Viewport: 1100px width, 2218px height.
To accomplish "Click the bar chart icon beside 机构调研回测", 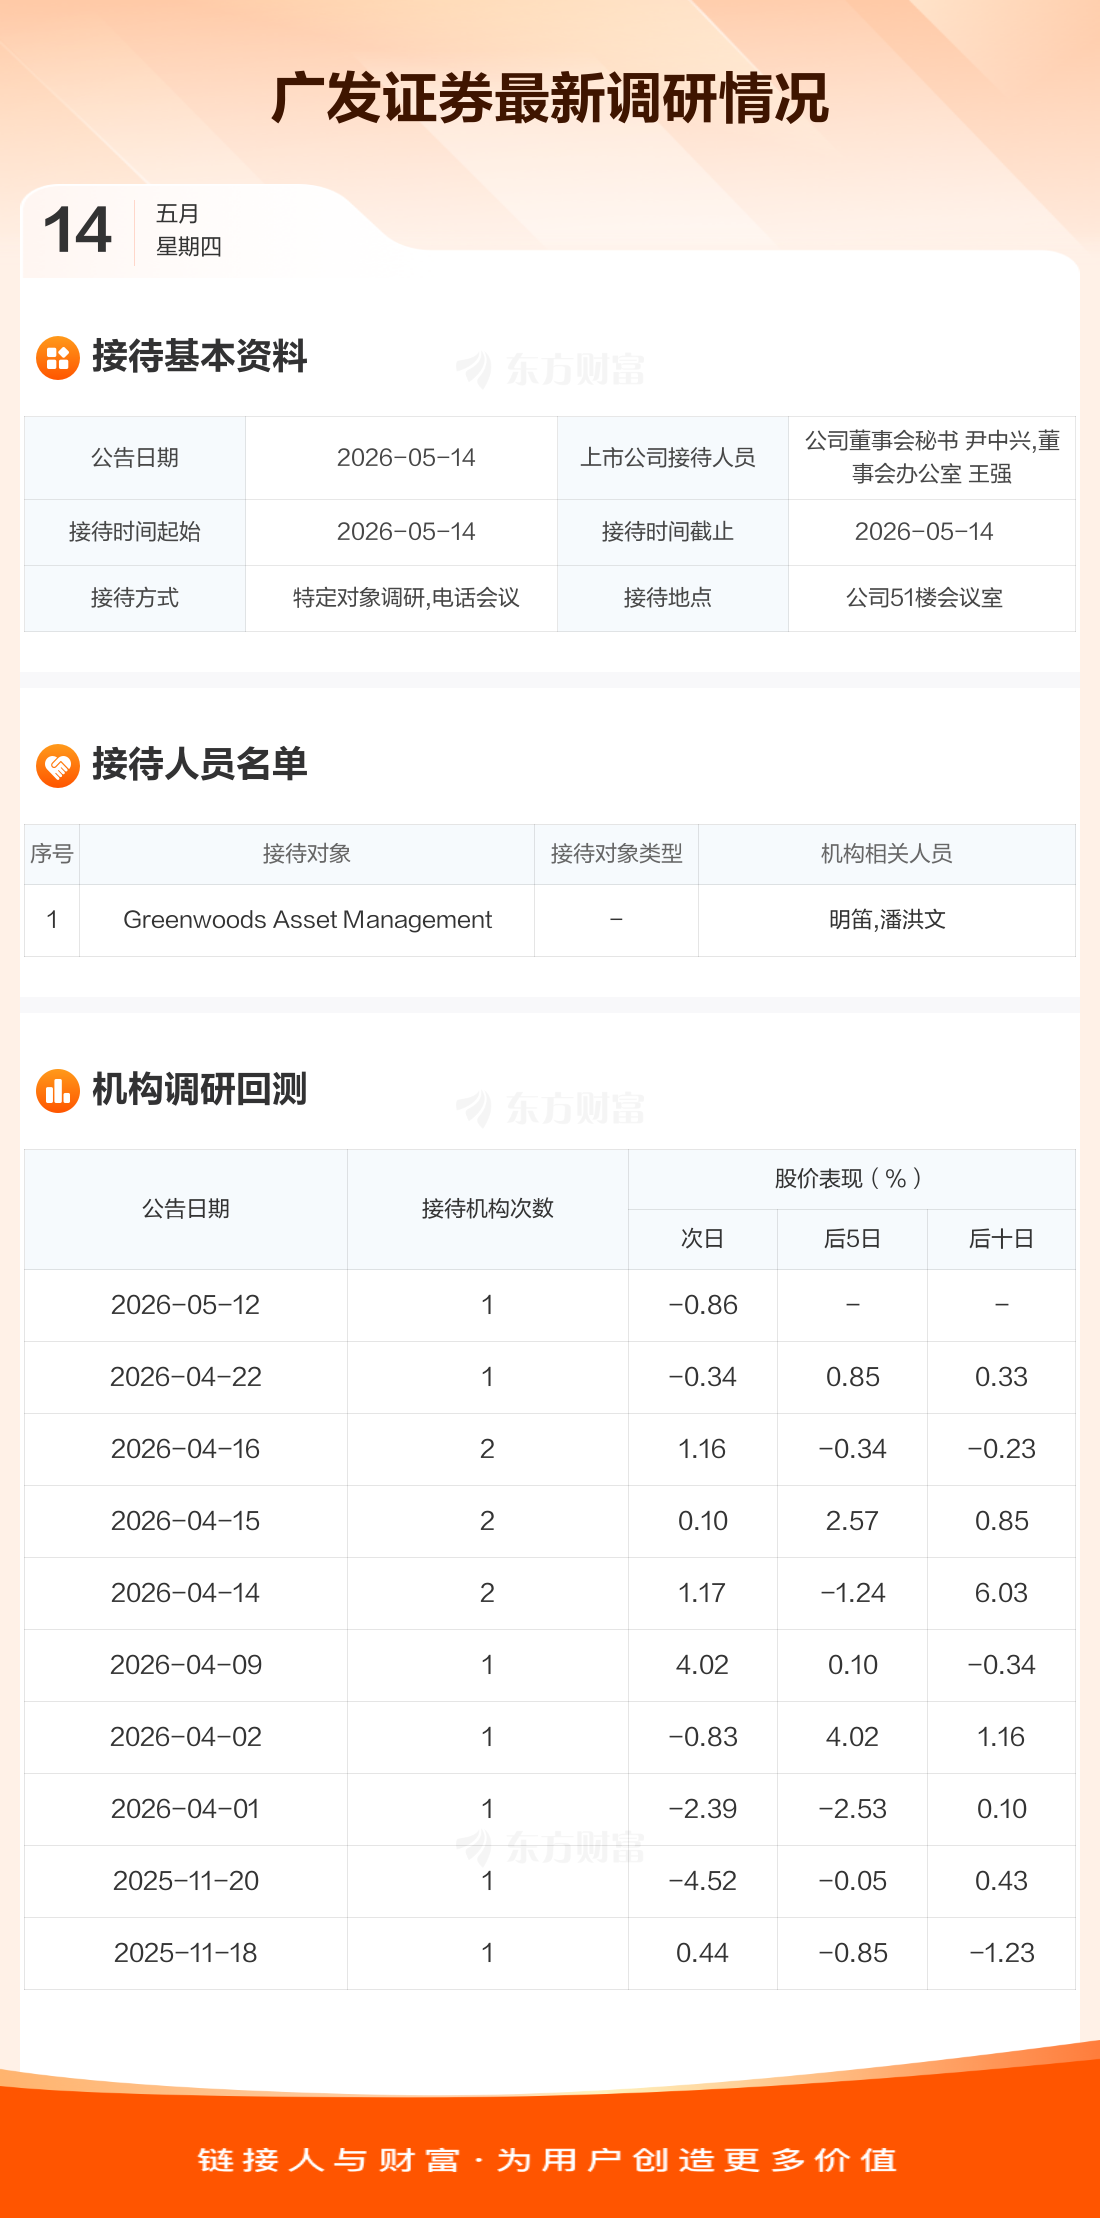I will click(58, 1091).
